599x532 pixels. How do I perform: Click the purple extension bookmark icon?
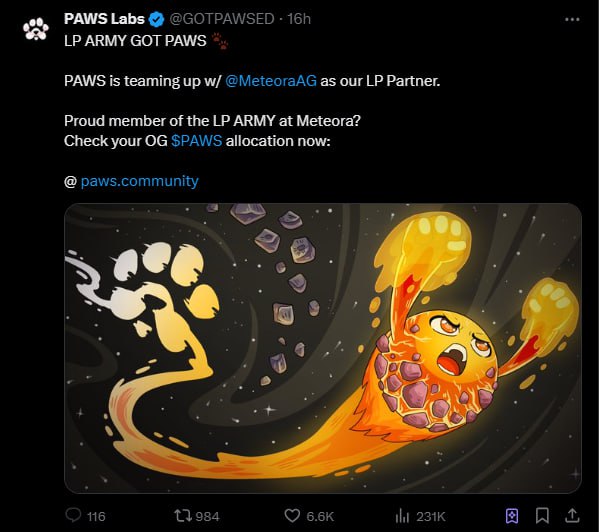pos(512,516)
